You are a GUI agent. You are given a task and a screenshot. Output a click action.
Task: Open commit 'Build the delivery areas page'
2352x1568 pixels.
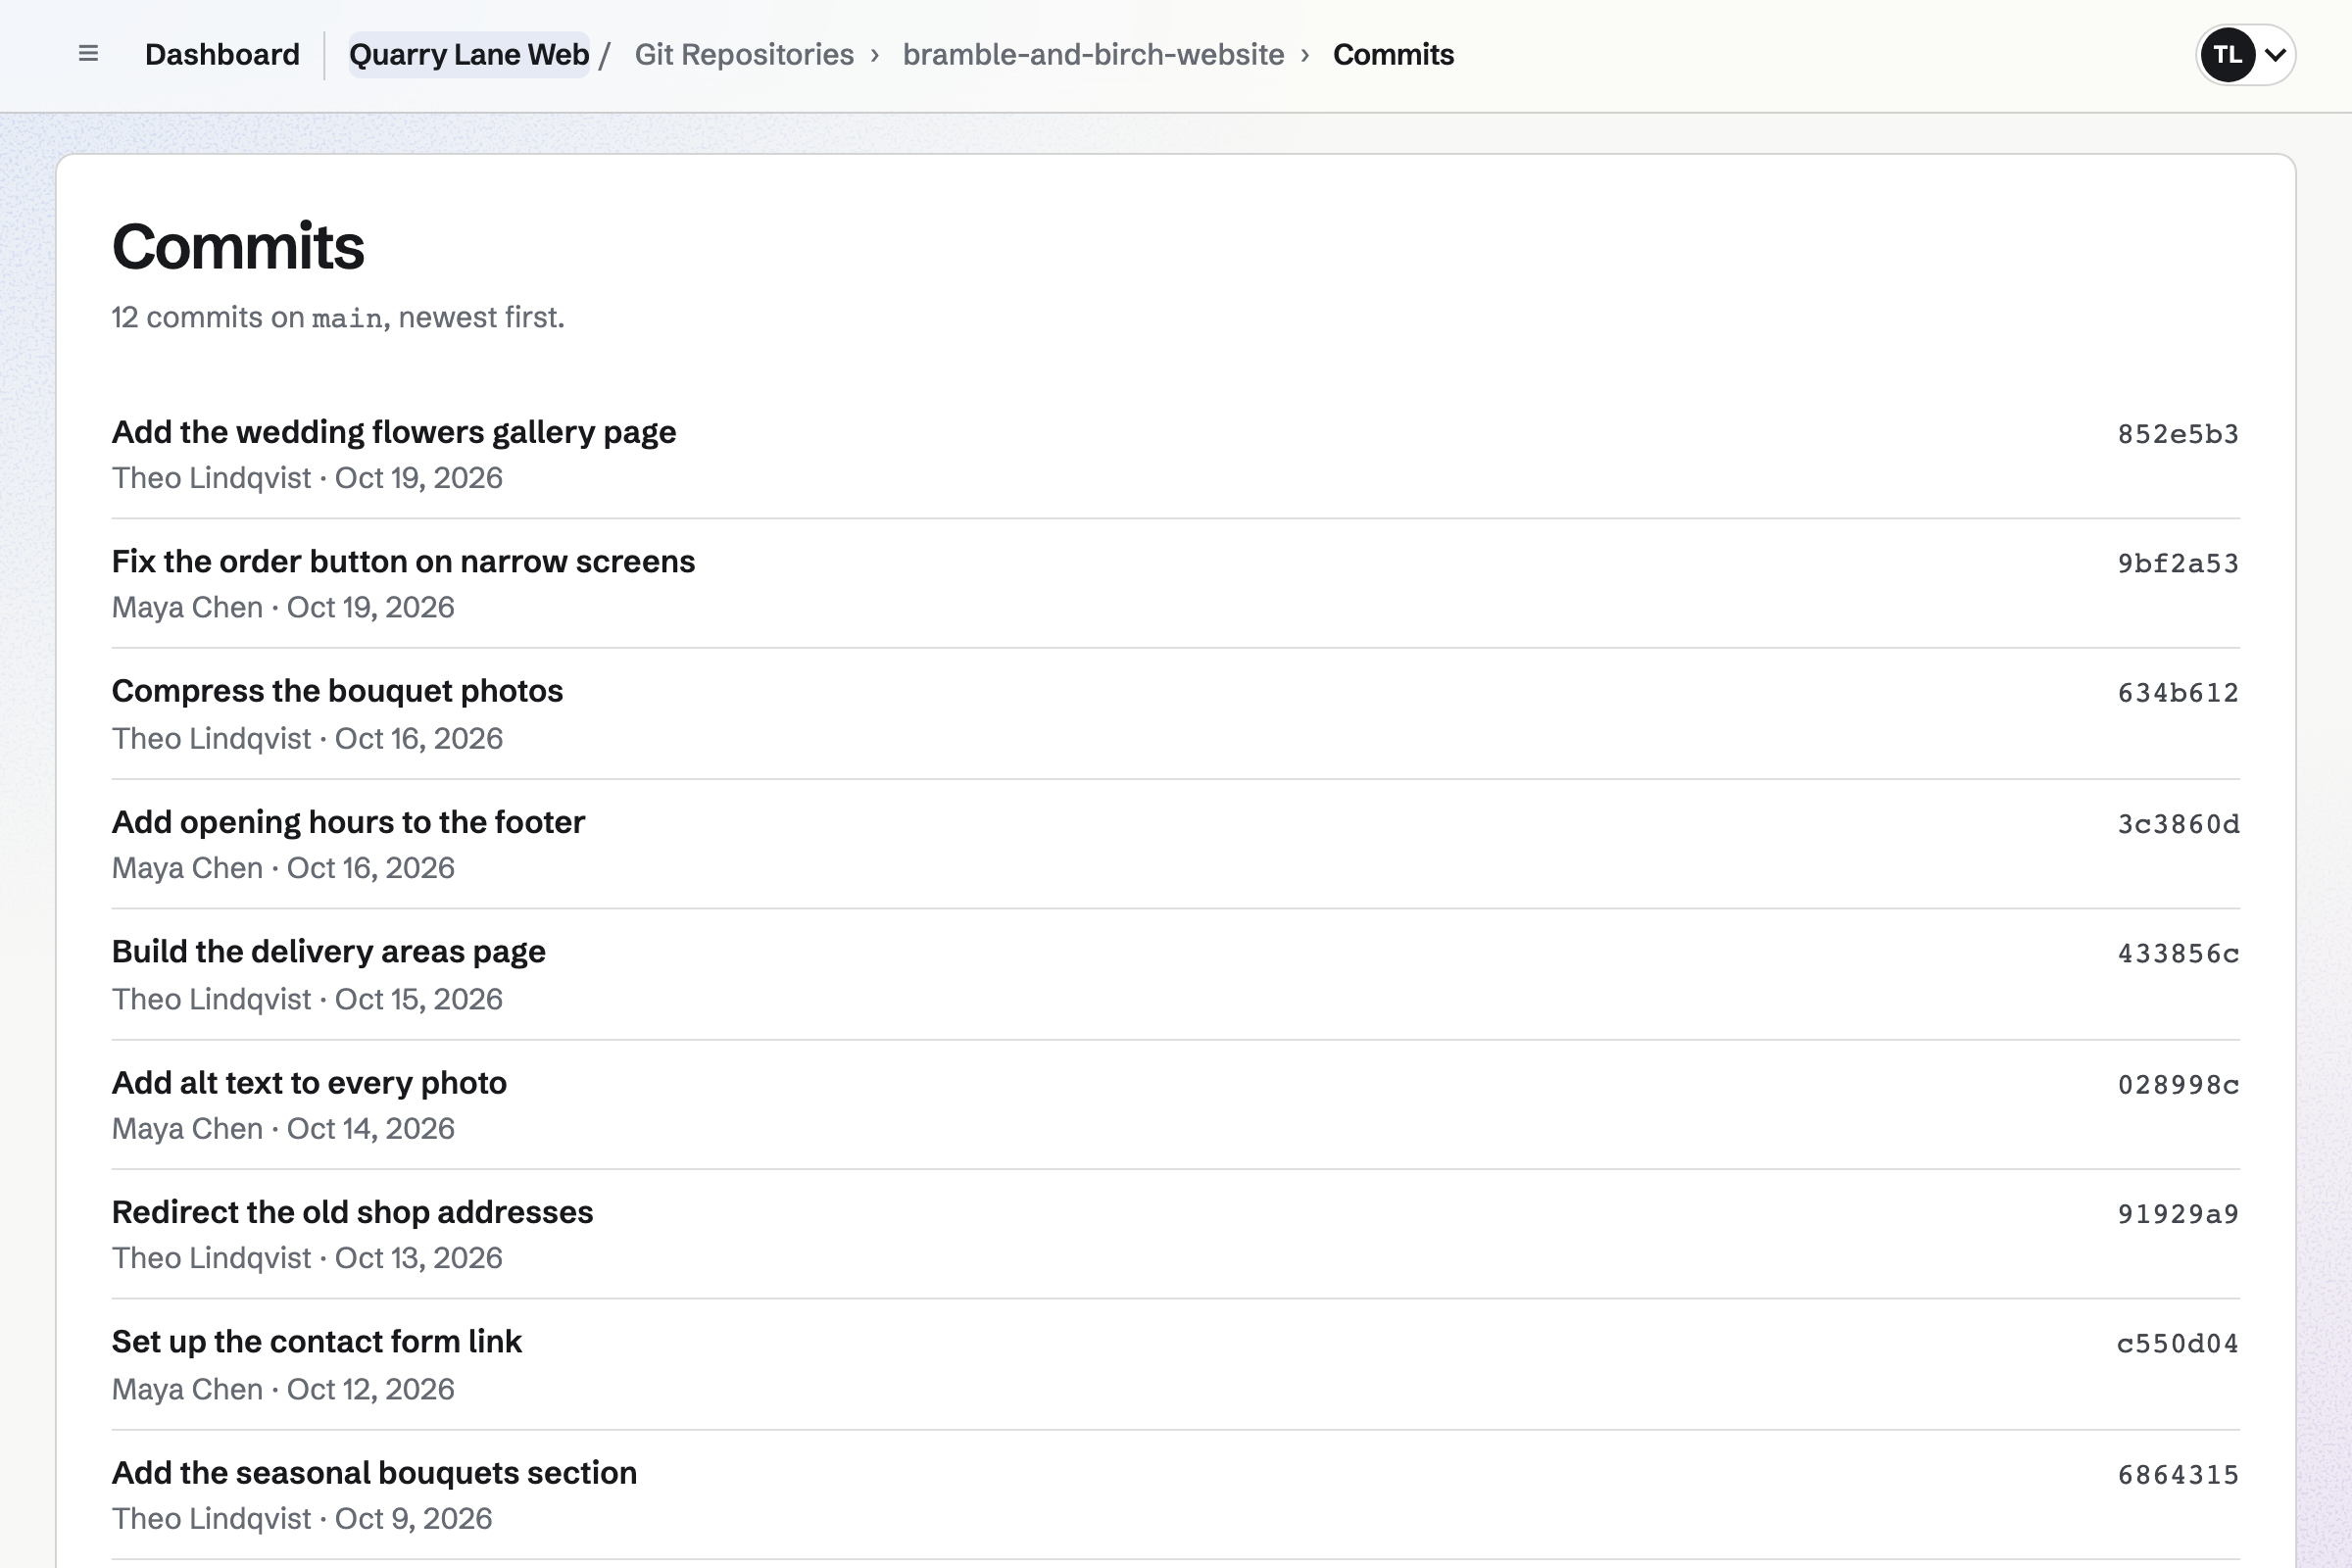coord(328,952)
